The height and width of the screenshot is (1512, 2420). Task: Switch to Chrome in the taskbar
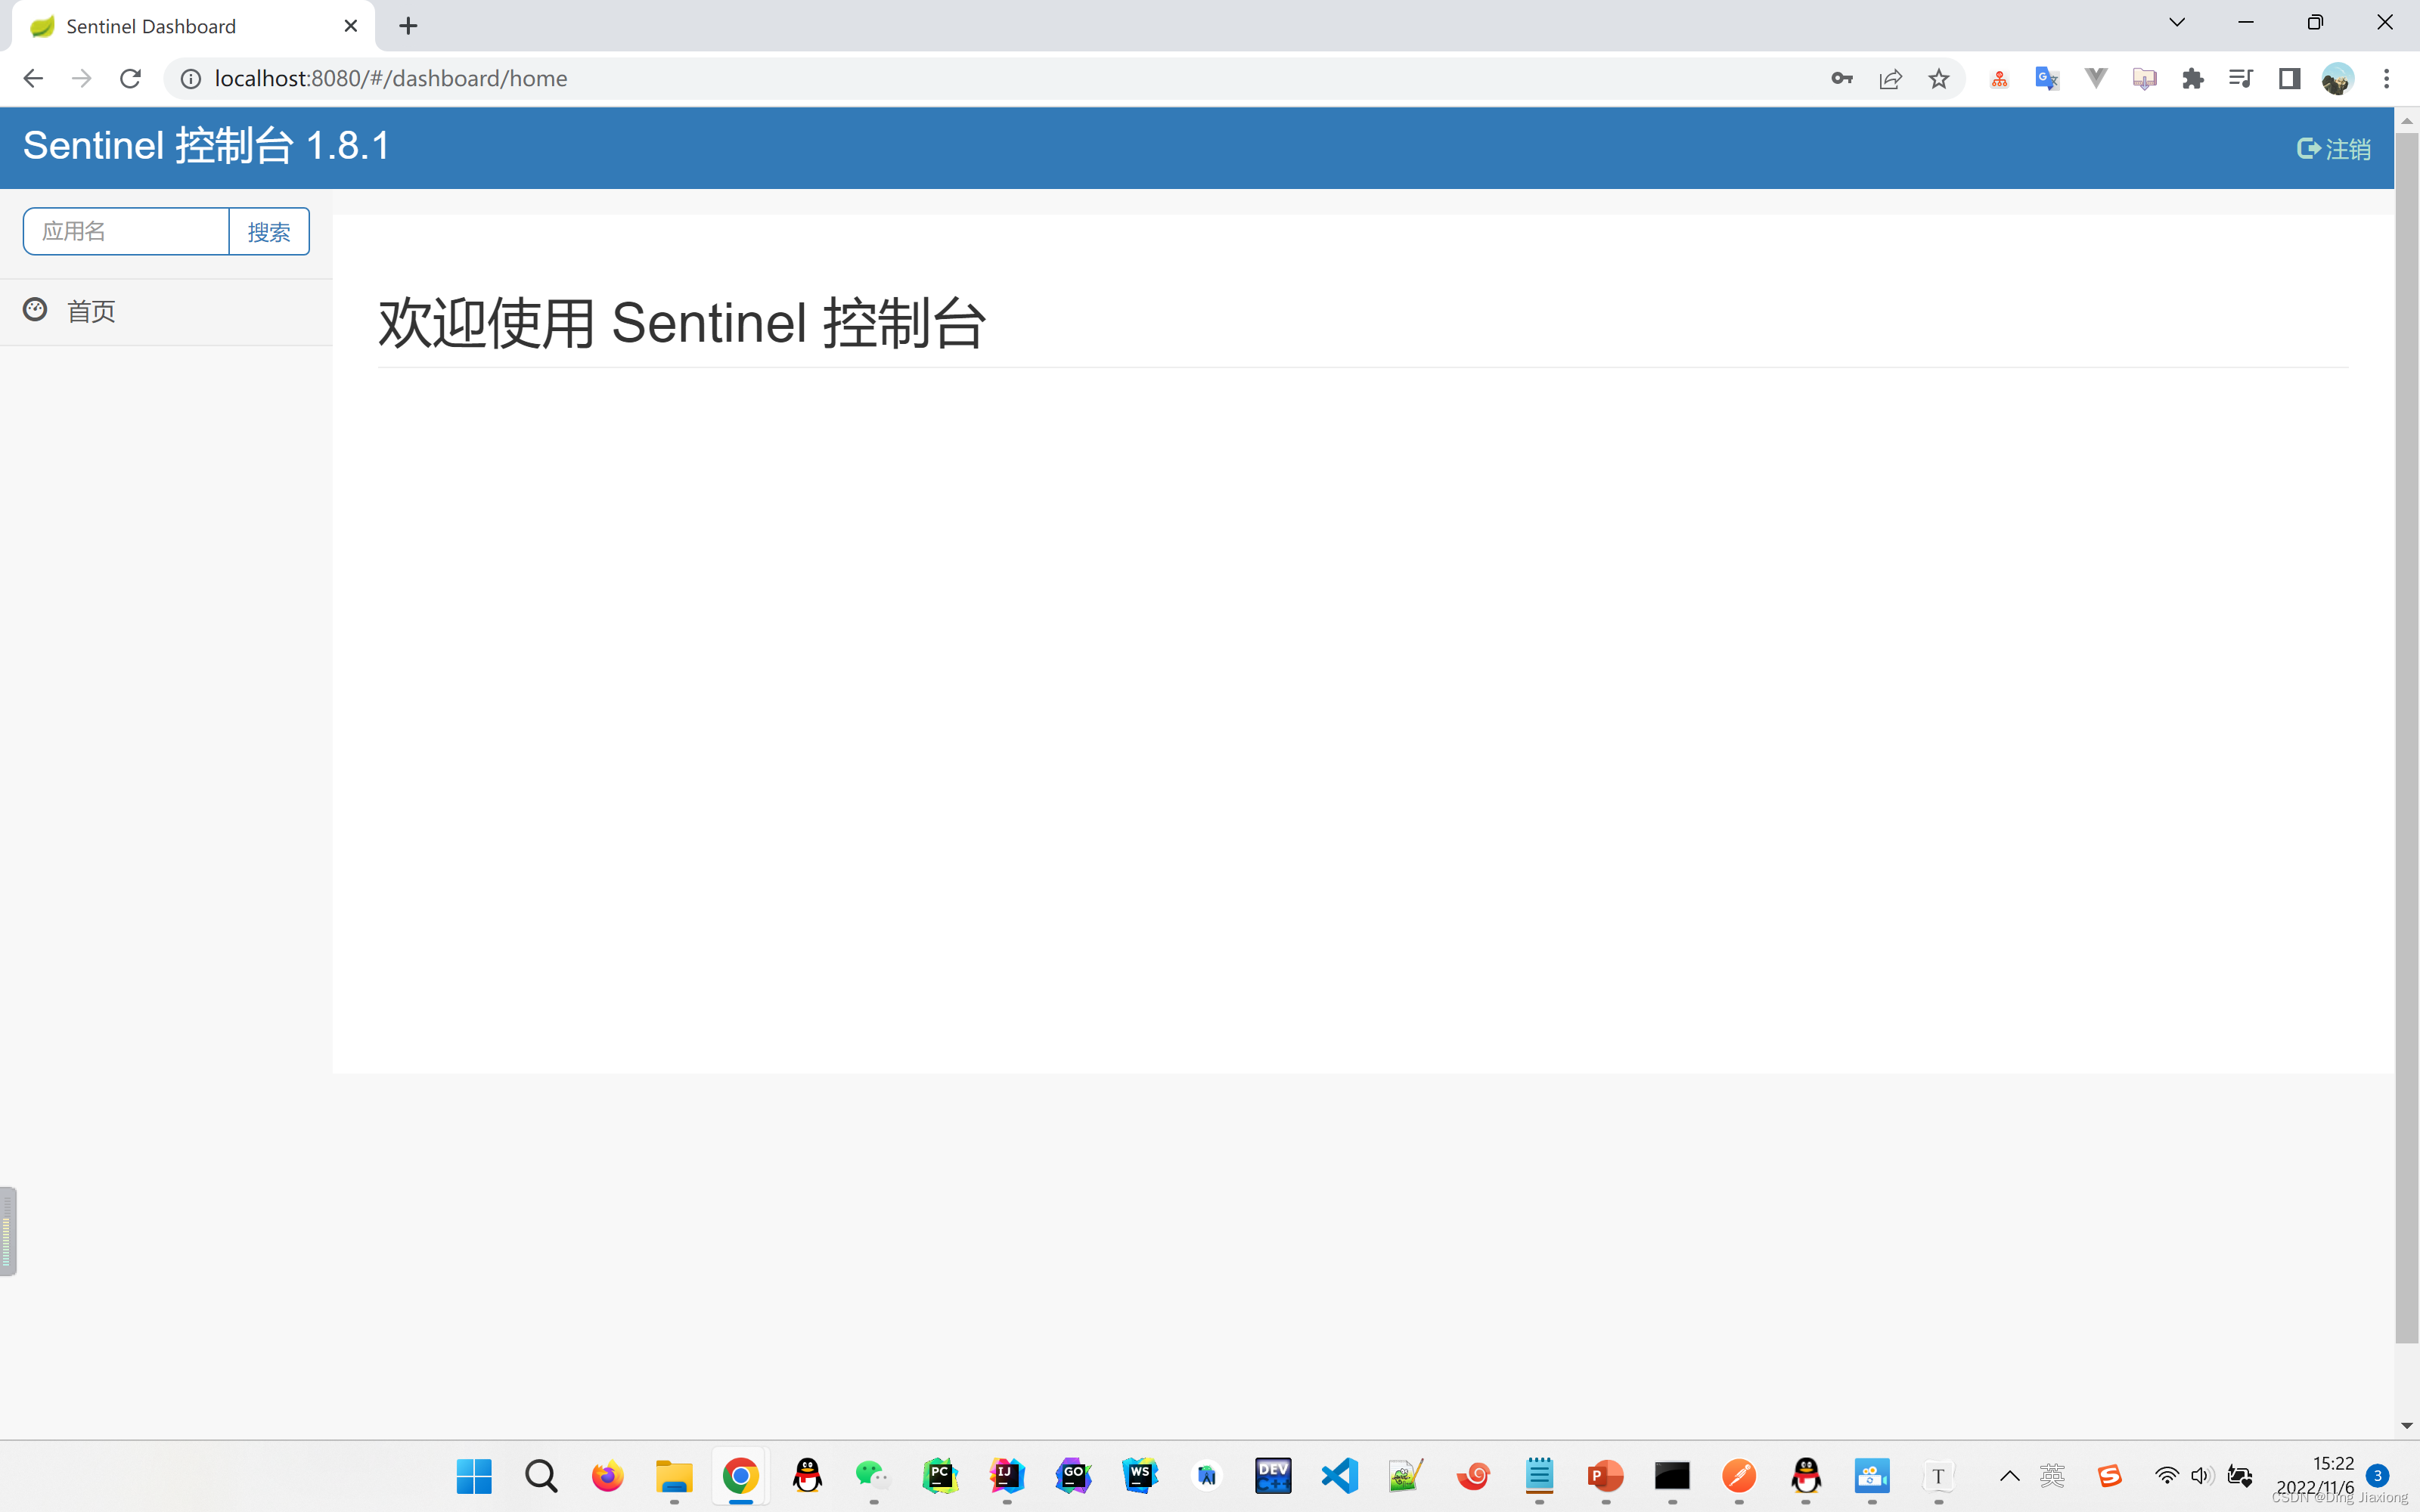741,1475
